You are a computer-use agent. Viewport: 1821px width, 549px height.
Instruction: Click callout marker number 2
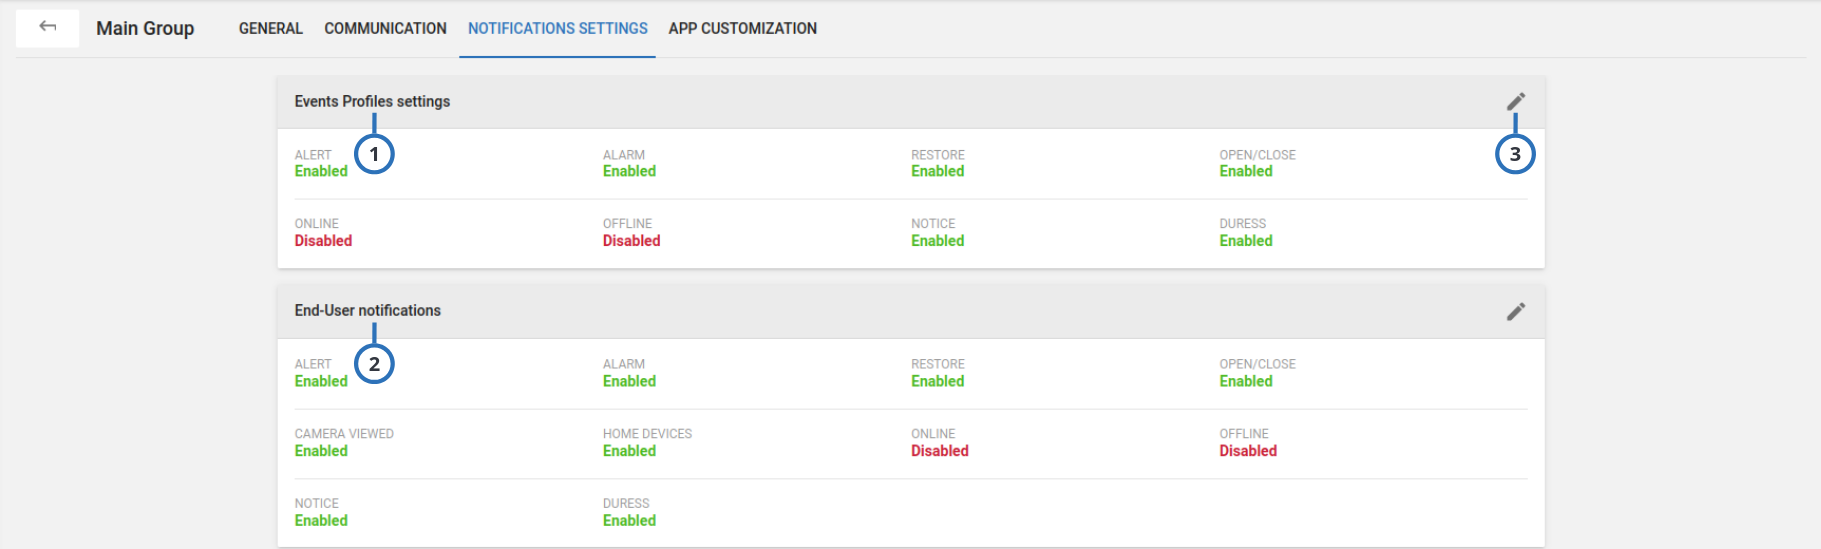[374, 364]
